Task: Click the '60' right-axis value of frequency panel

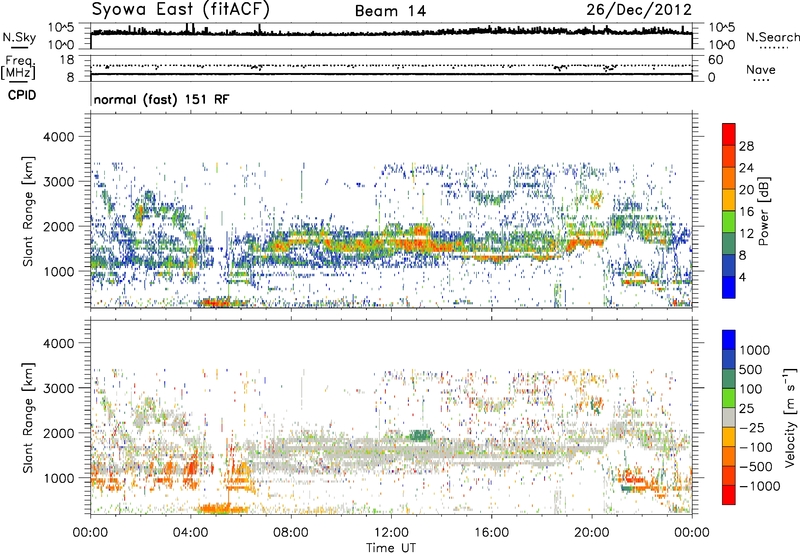Action: tap(715, 60)
